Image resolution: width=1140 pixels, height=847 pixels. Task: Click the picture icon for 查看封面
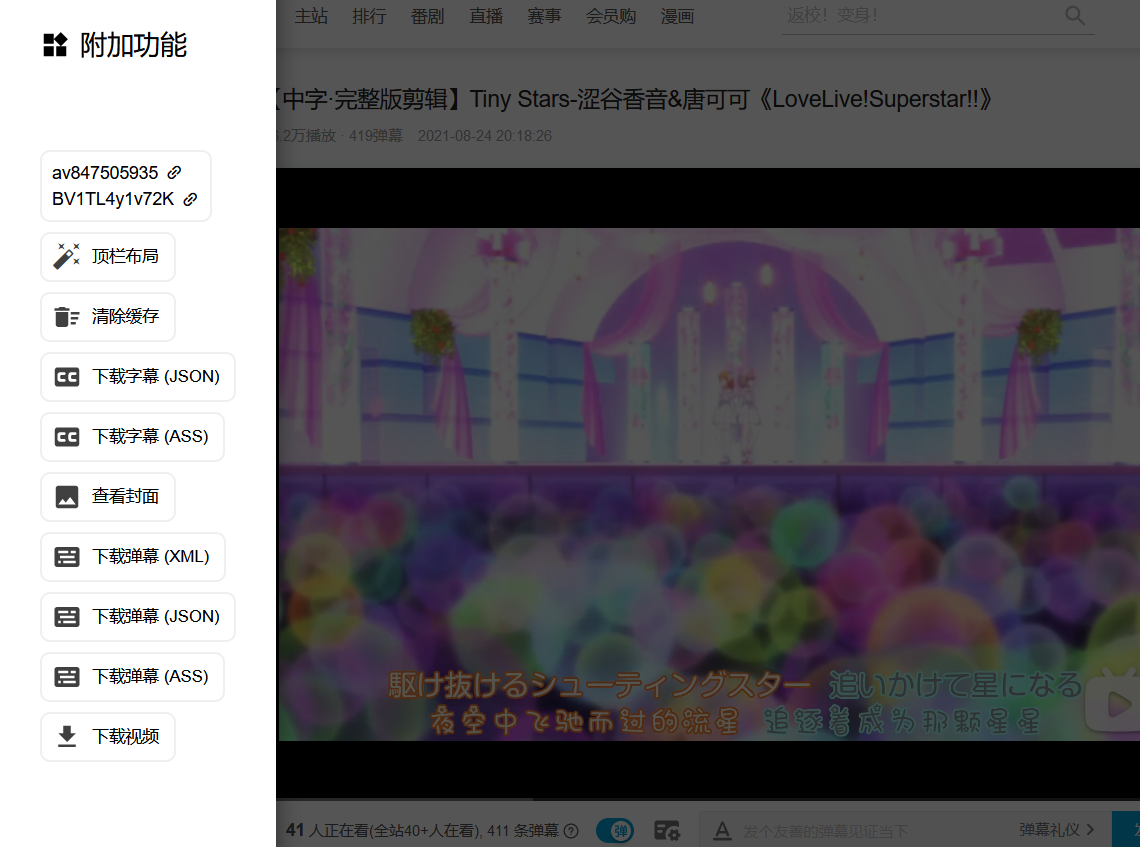67,497
